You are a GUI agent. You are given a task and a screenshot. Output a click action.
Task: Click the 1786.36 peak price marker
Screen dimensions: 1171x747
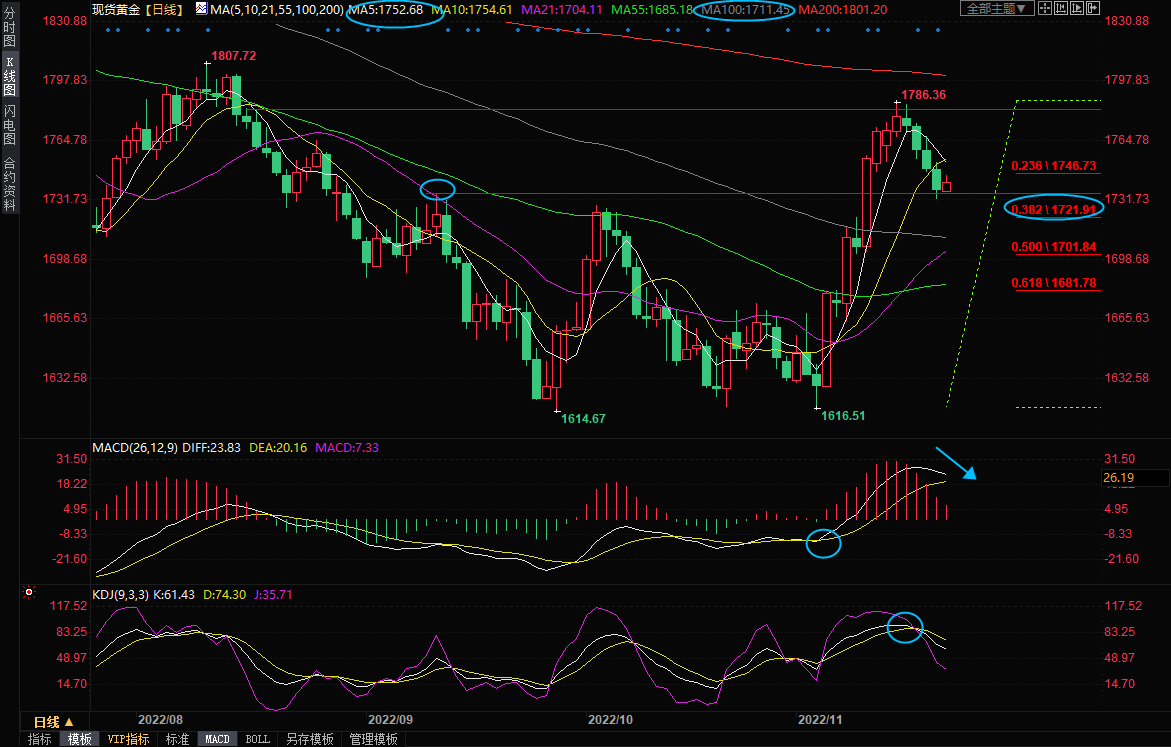click(x=924, y=95)
